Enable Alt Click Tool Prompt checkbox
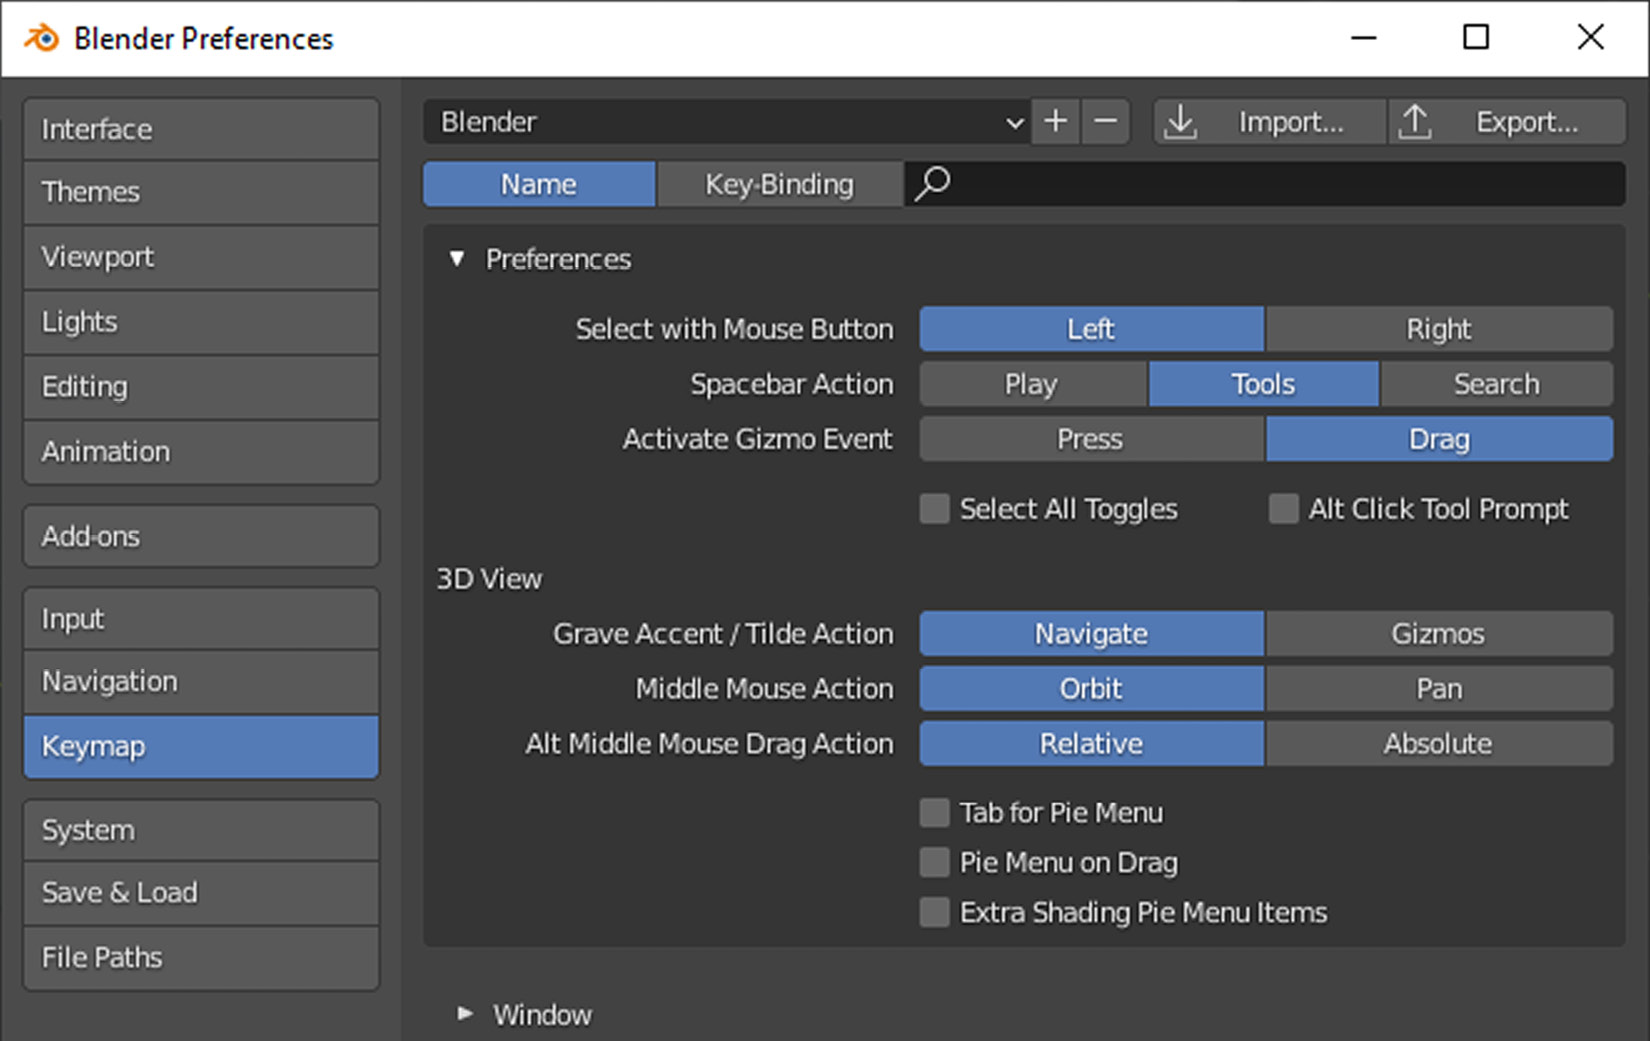 coord(1283,509)
